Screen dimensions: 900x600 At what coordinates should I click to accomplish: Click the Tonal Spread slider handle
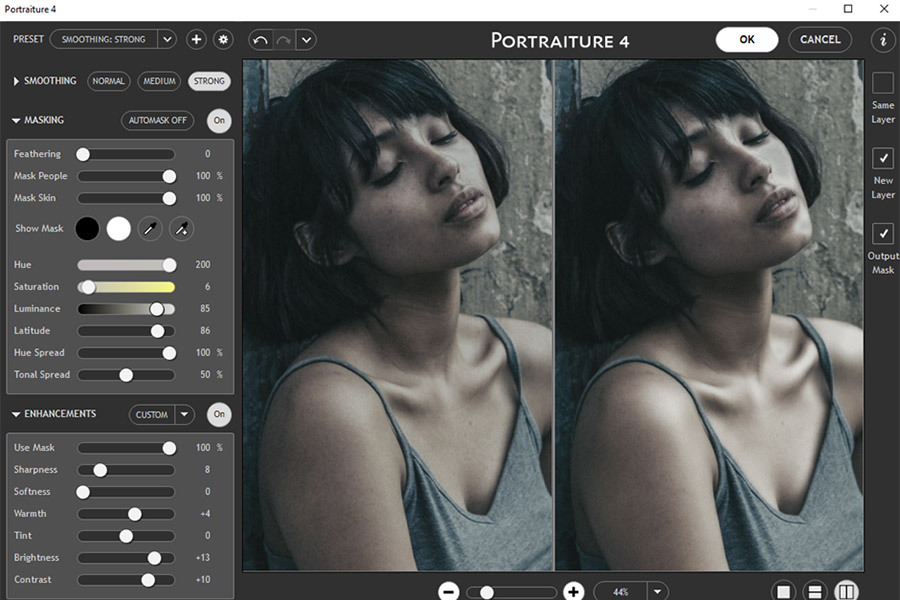pyautogui.click(x=126, y=375)
